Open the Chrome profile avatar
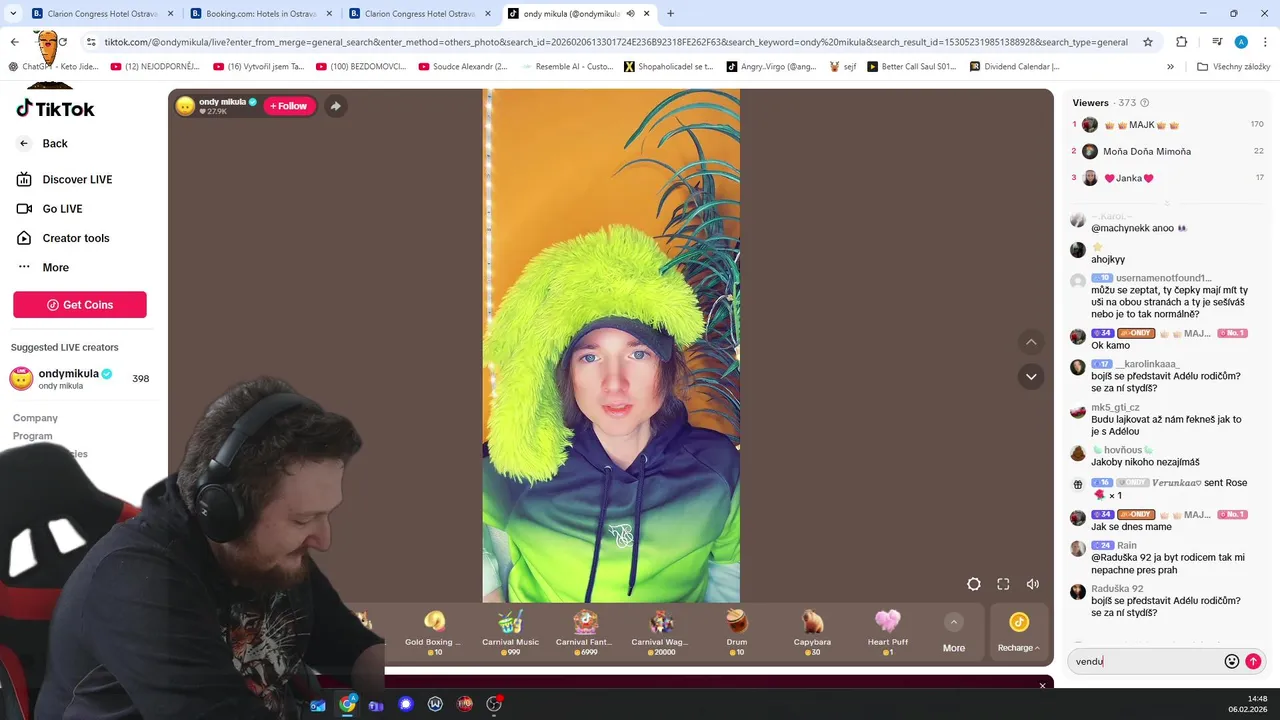This screenshot has width=1280, height=720. tap(1241, 42)
